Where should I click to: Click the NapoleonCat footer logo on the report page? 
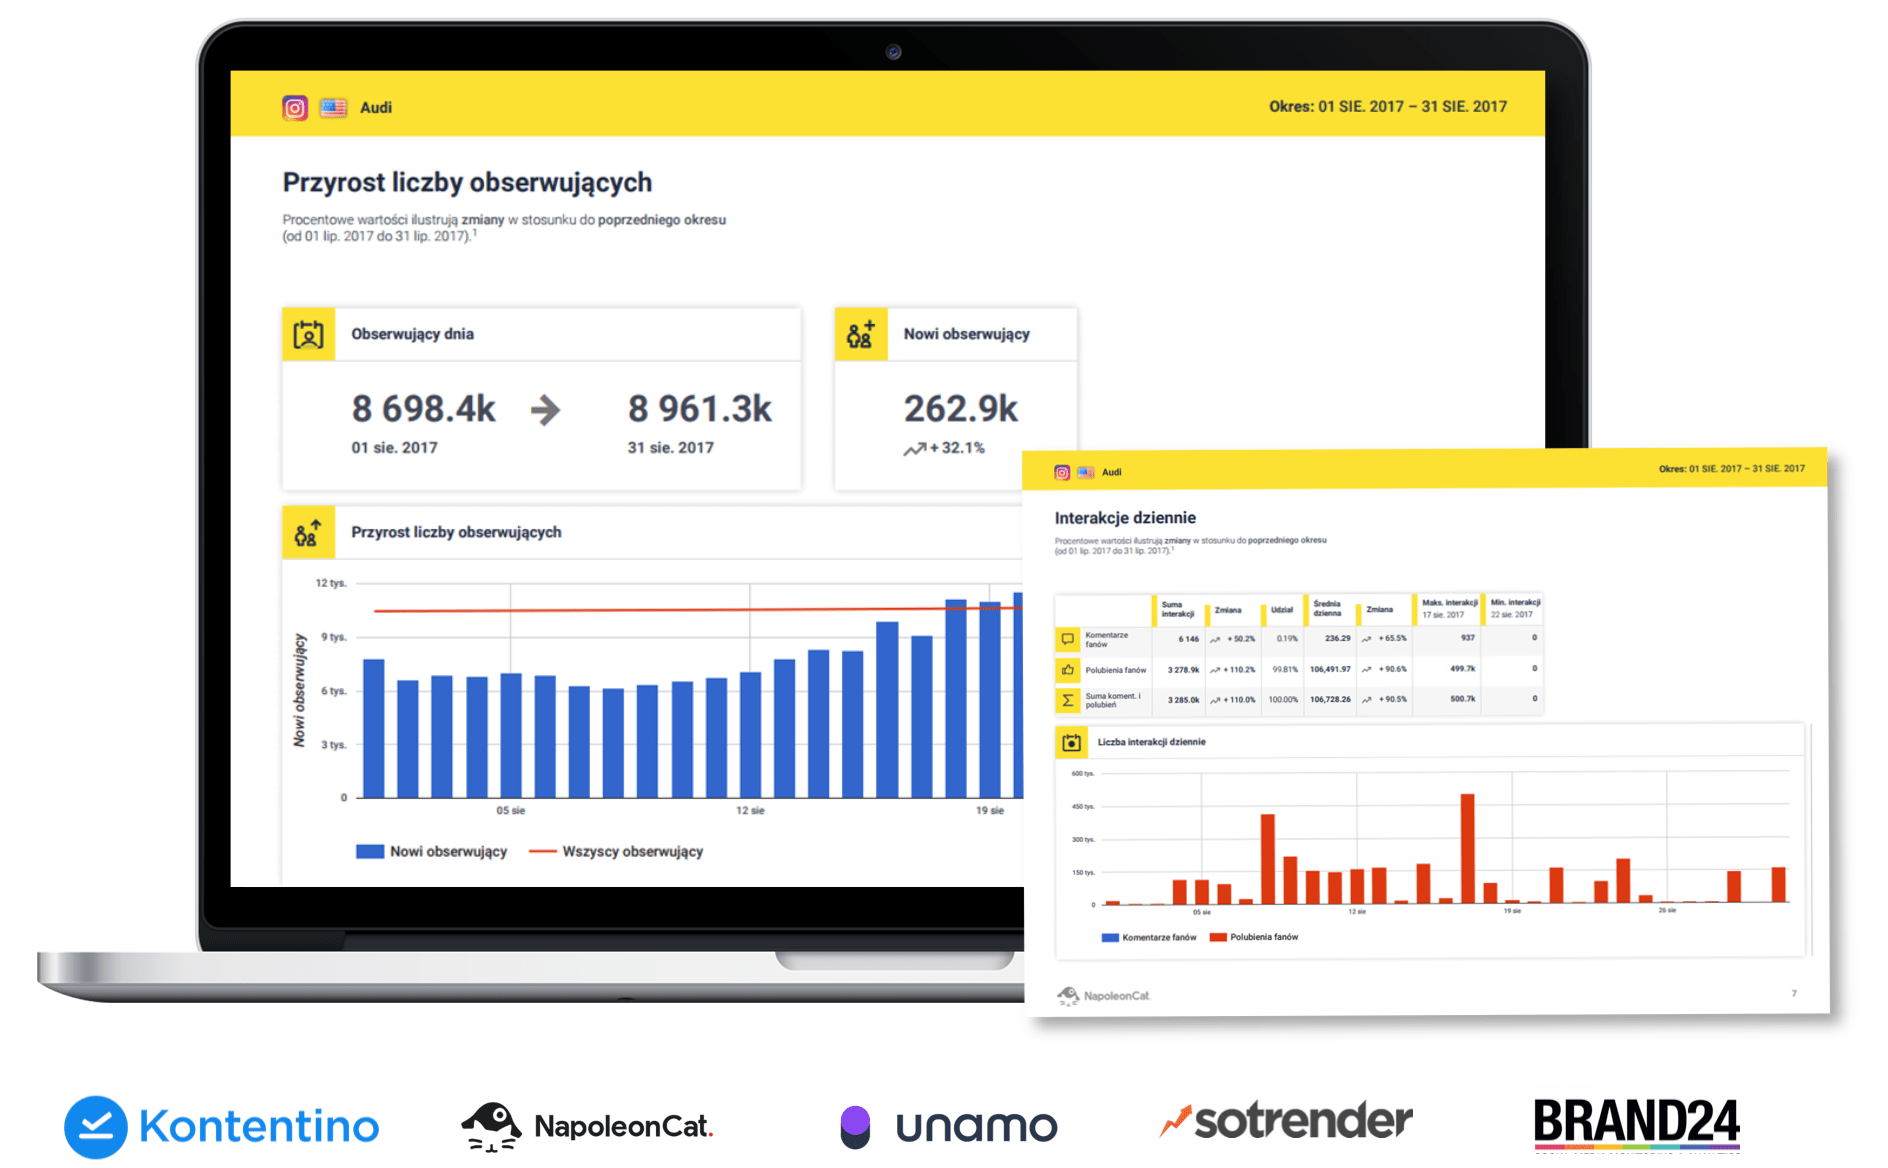(1104, 995)
